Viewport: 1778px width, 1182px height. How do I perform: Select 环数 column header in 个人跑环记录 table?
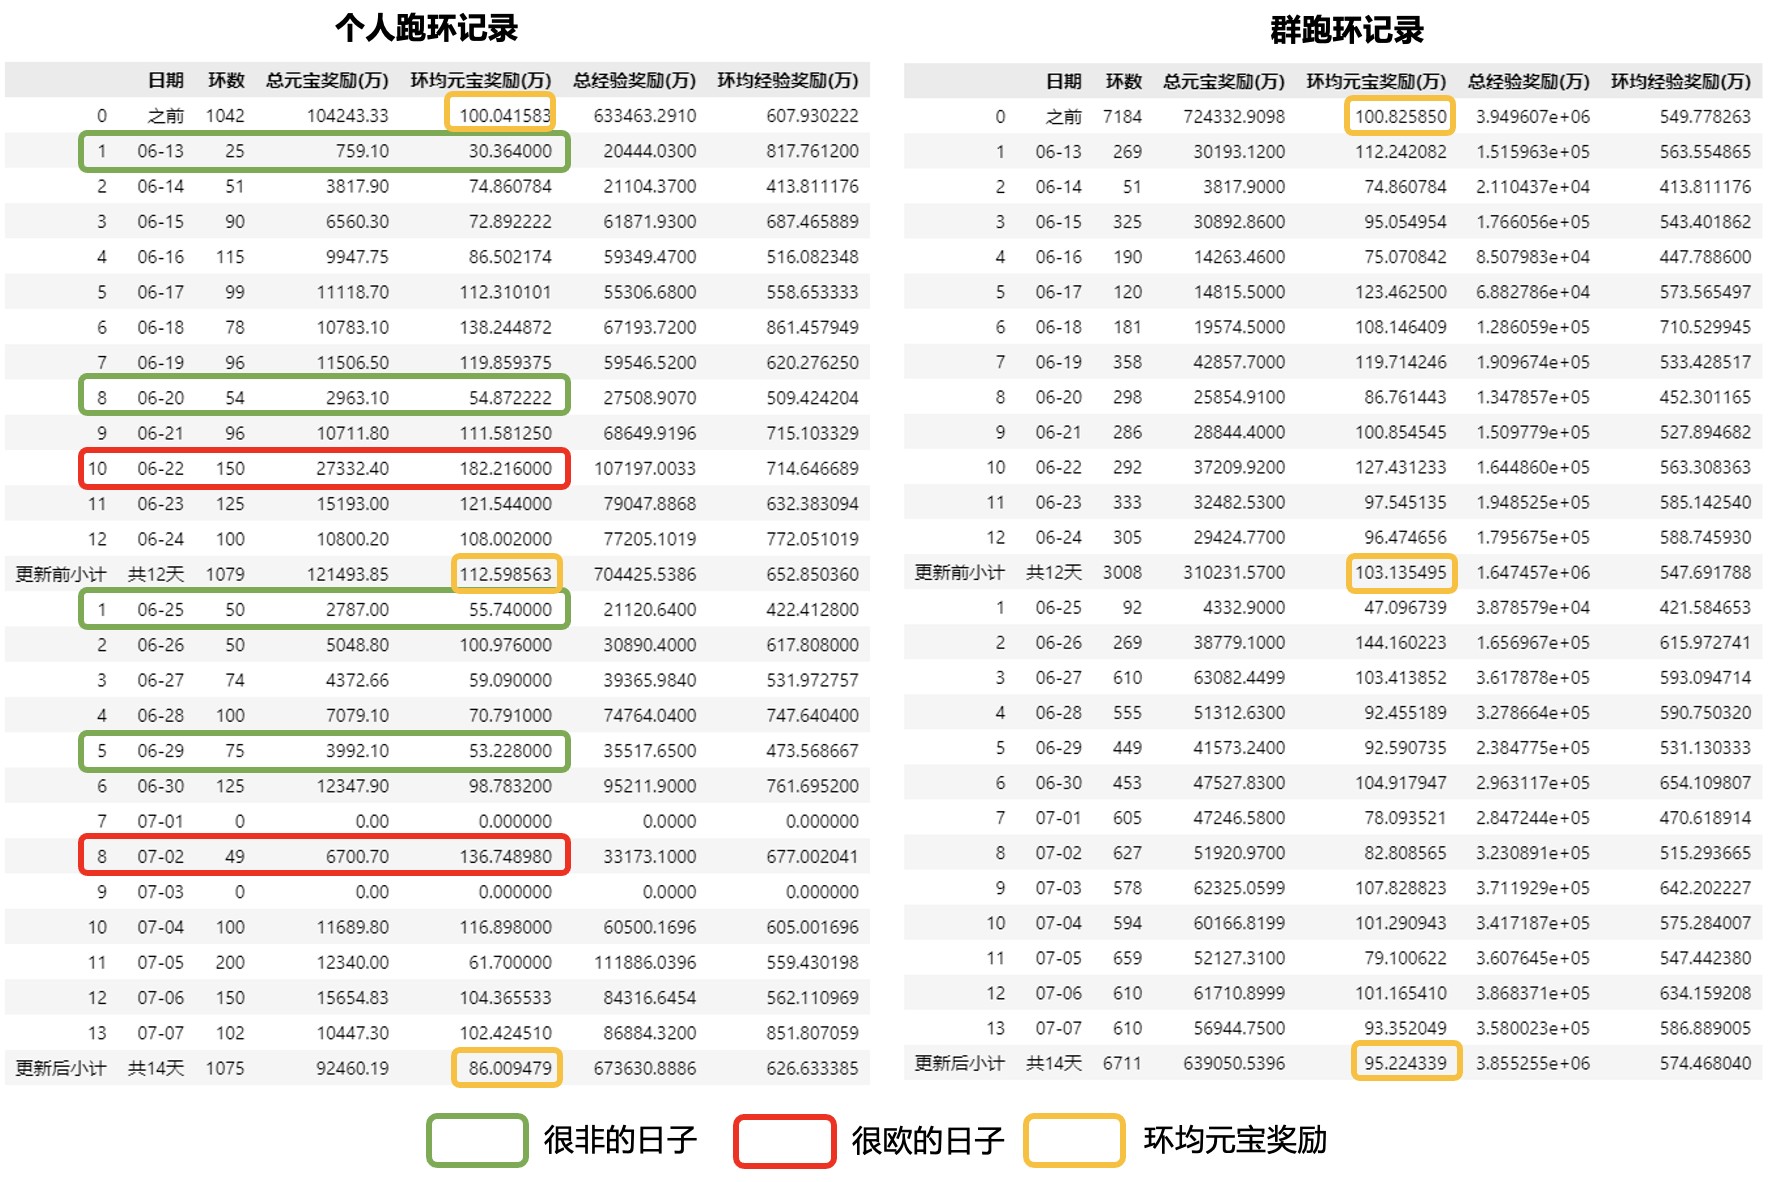pyautogui.click(x=226, y=80)
